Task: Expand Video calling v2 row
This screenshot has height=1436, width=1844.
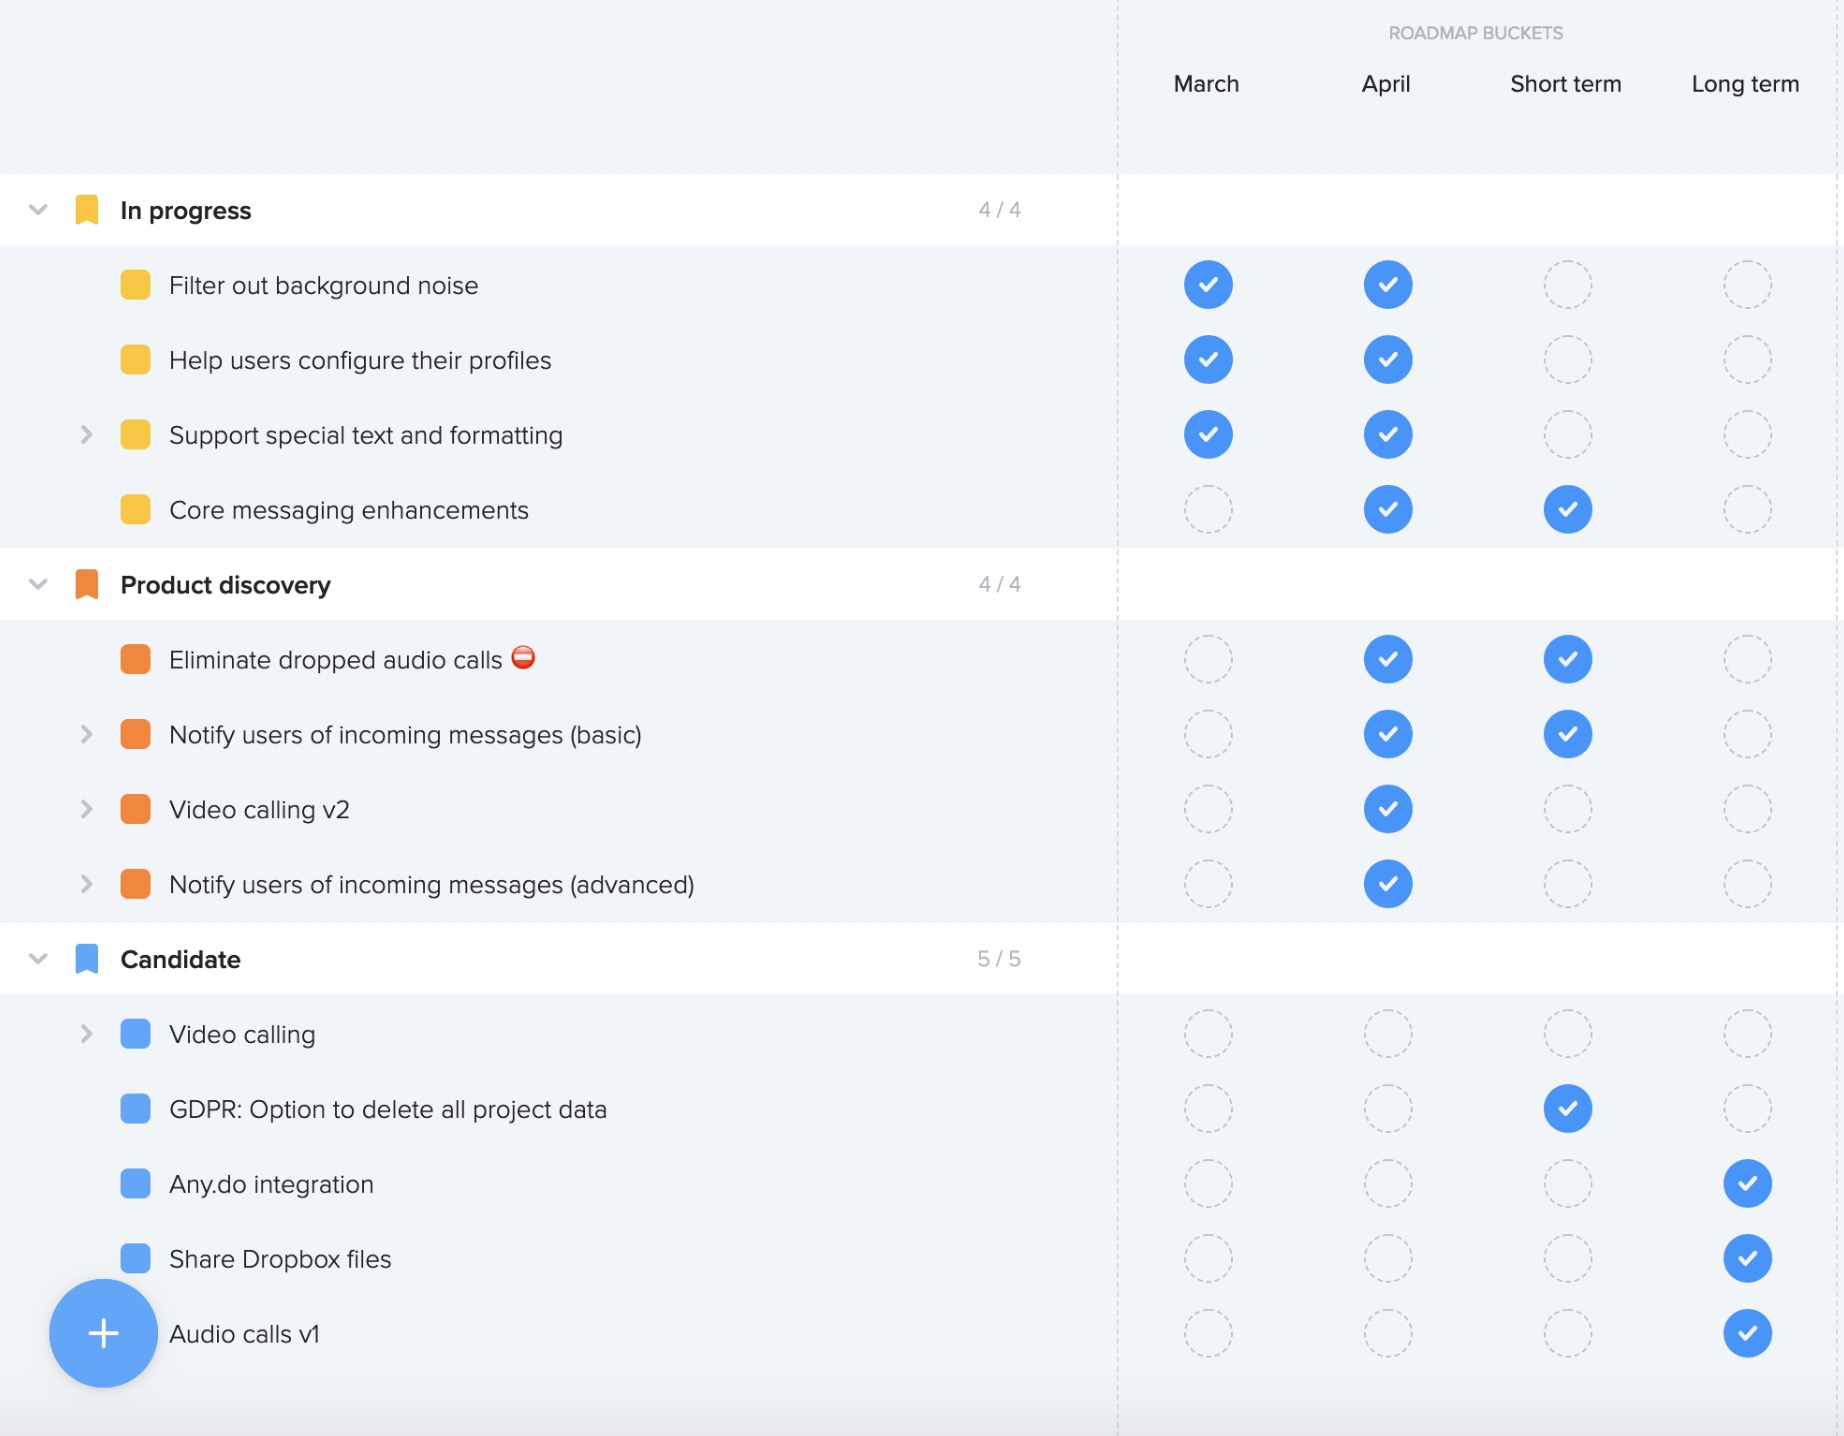Action: [86, 809]
